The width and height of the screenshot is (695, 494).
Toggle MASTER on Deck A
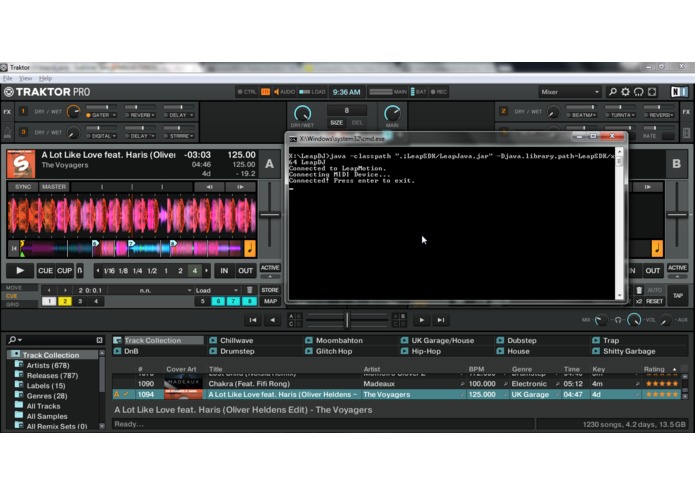[54, 187]
